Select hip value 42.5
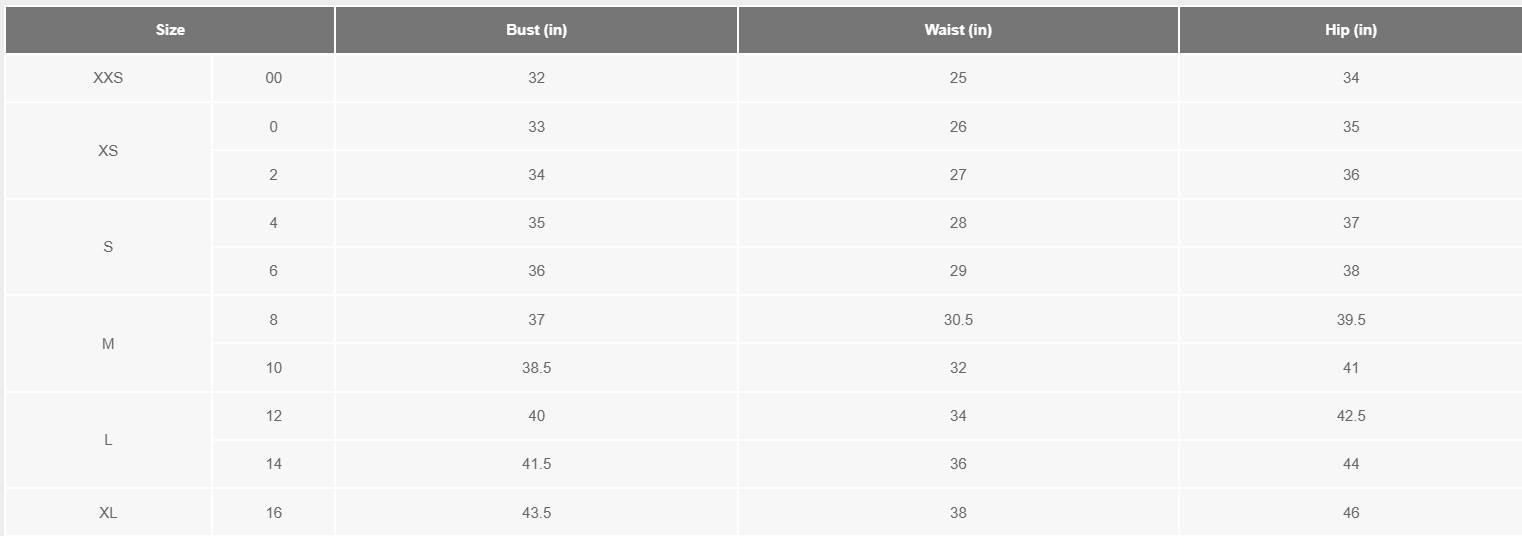1522x536 pixels. [1350, 416]
